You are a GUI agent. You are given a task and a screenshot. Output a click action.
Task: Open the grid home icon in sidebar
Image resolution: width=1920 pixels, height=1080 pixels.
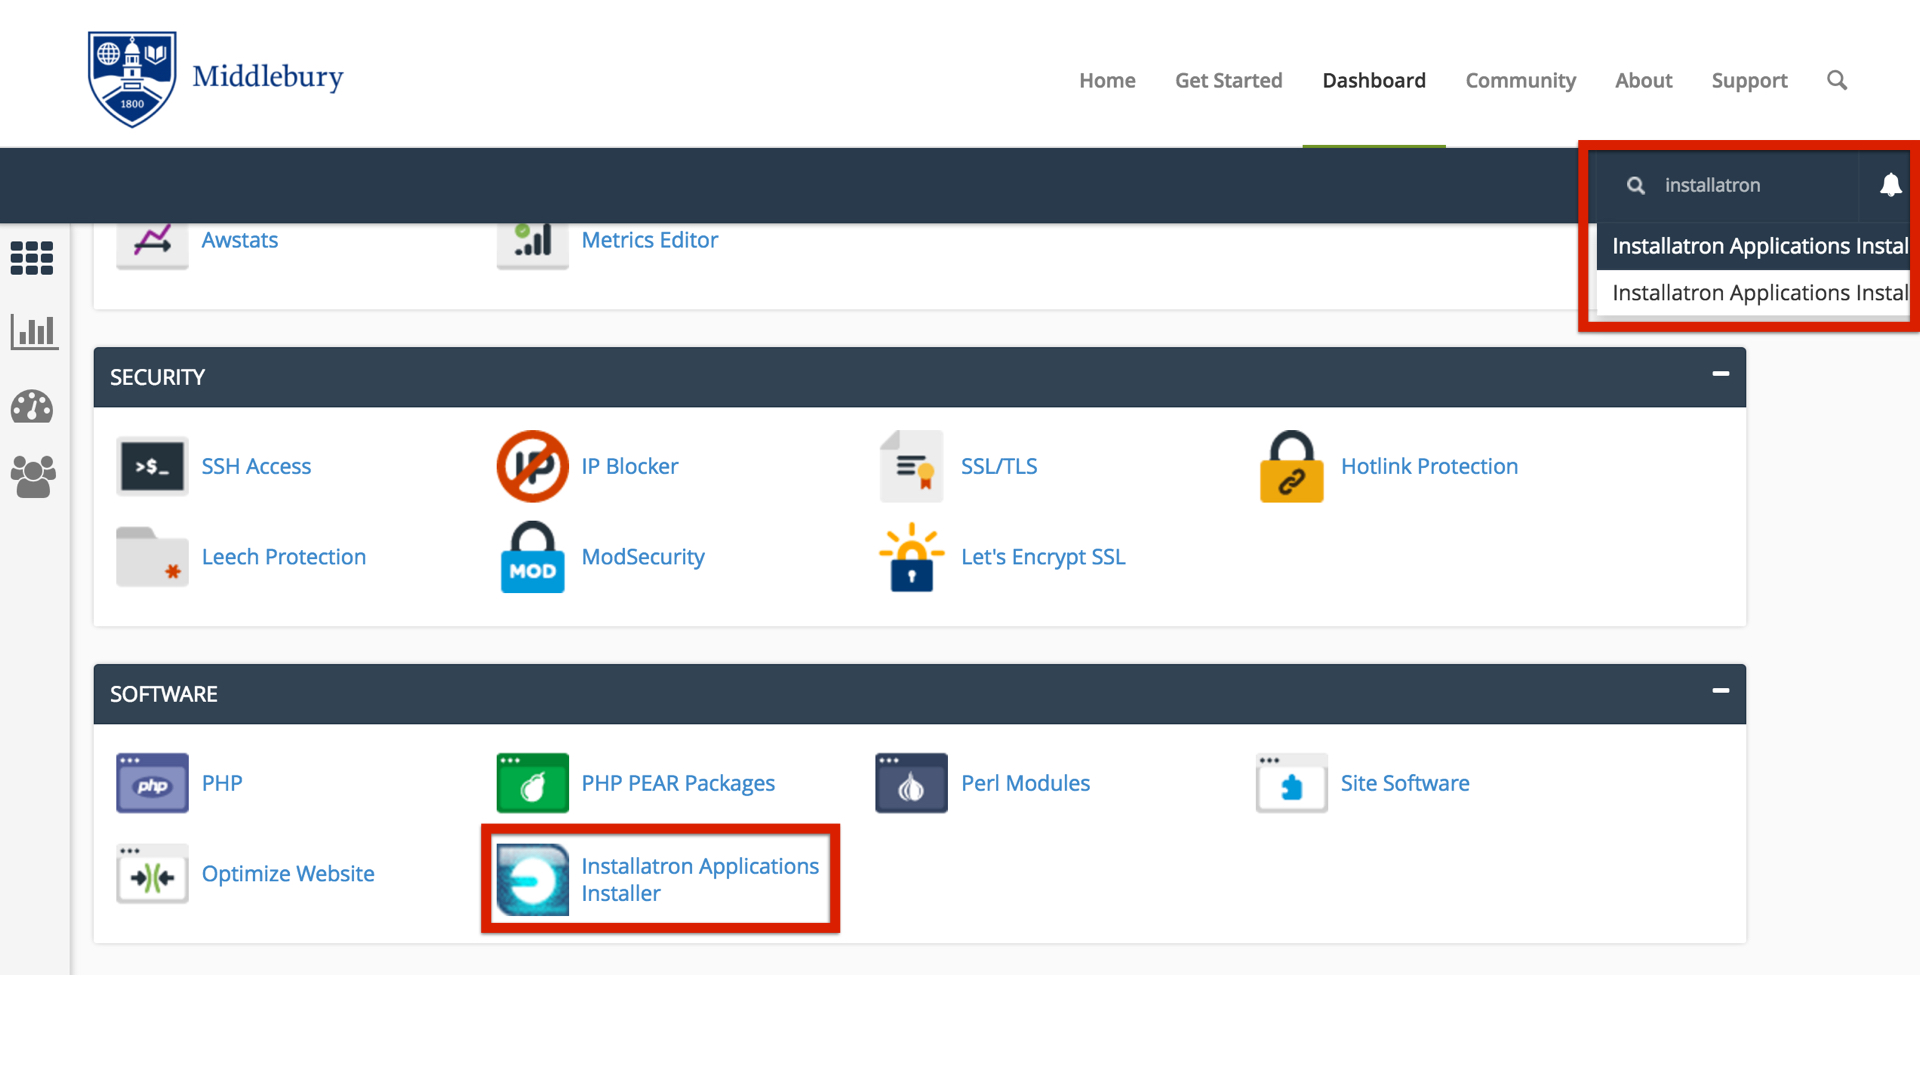point(32,258)
